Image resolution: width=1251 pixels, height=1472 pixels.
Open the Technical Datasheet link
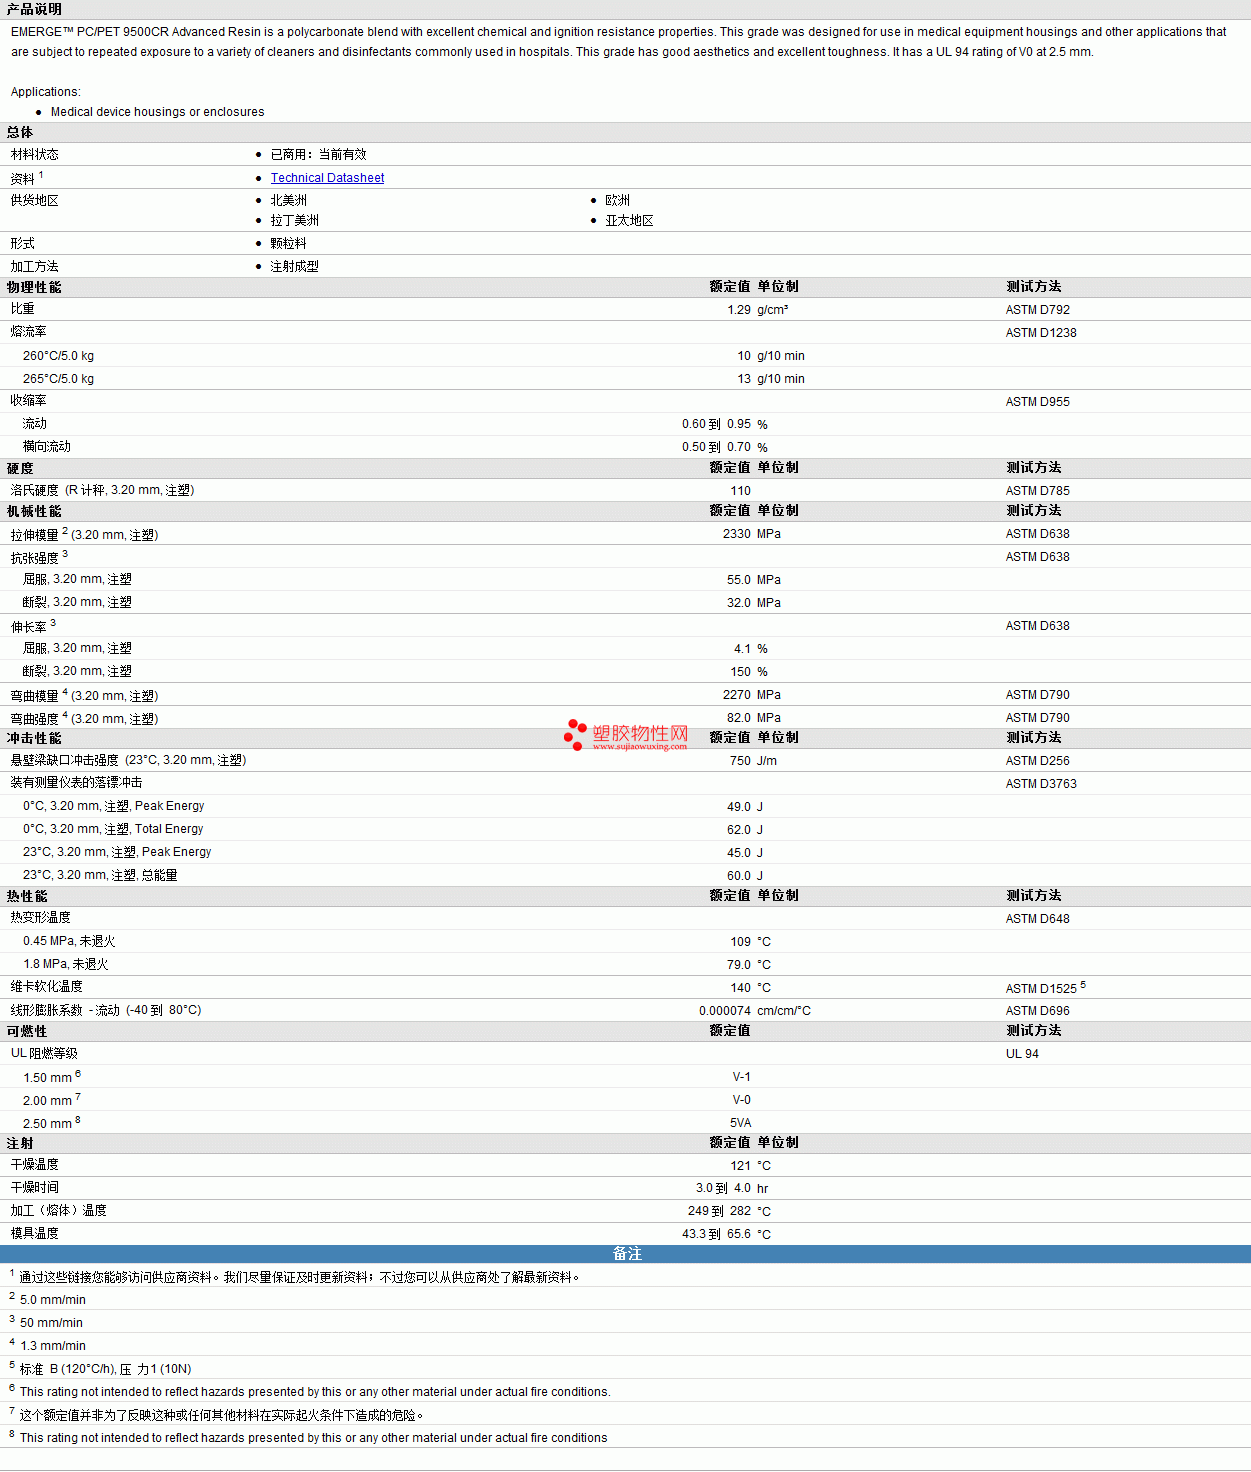click(x=327, y=178)
